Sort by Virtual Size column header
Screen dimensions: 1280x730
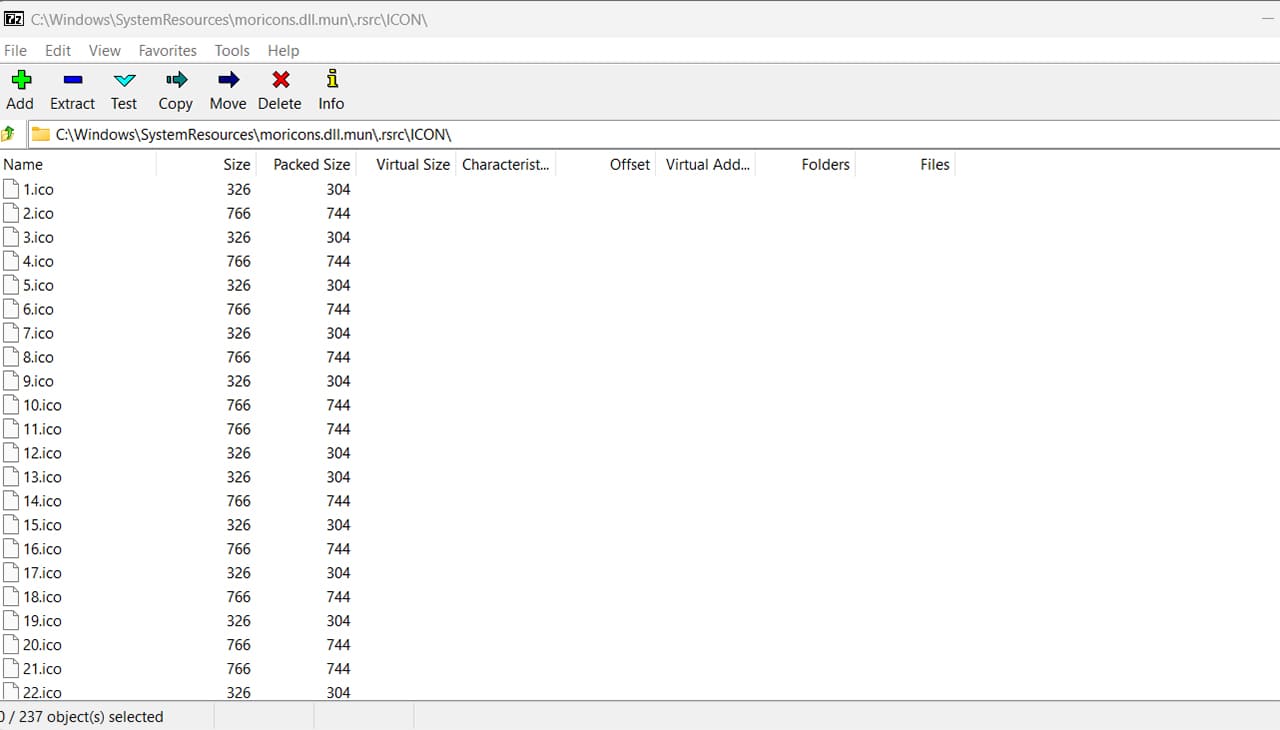pyautogui.click(x=406, y=164)
